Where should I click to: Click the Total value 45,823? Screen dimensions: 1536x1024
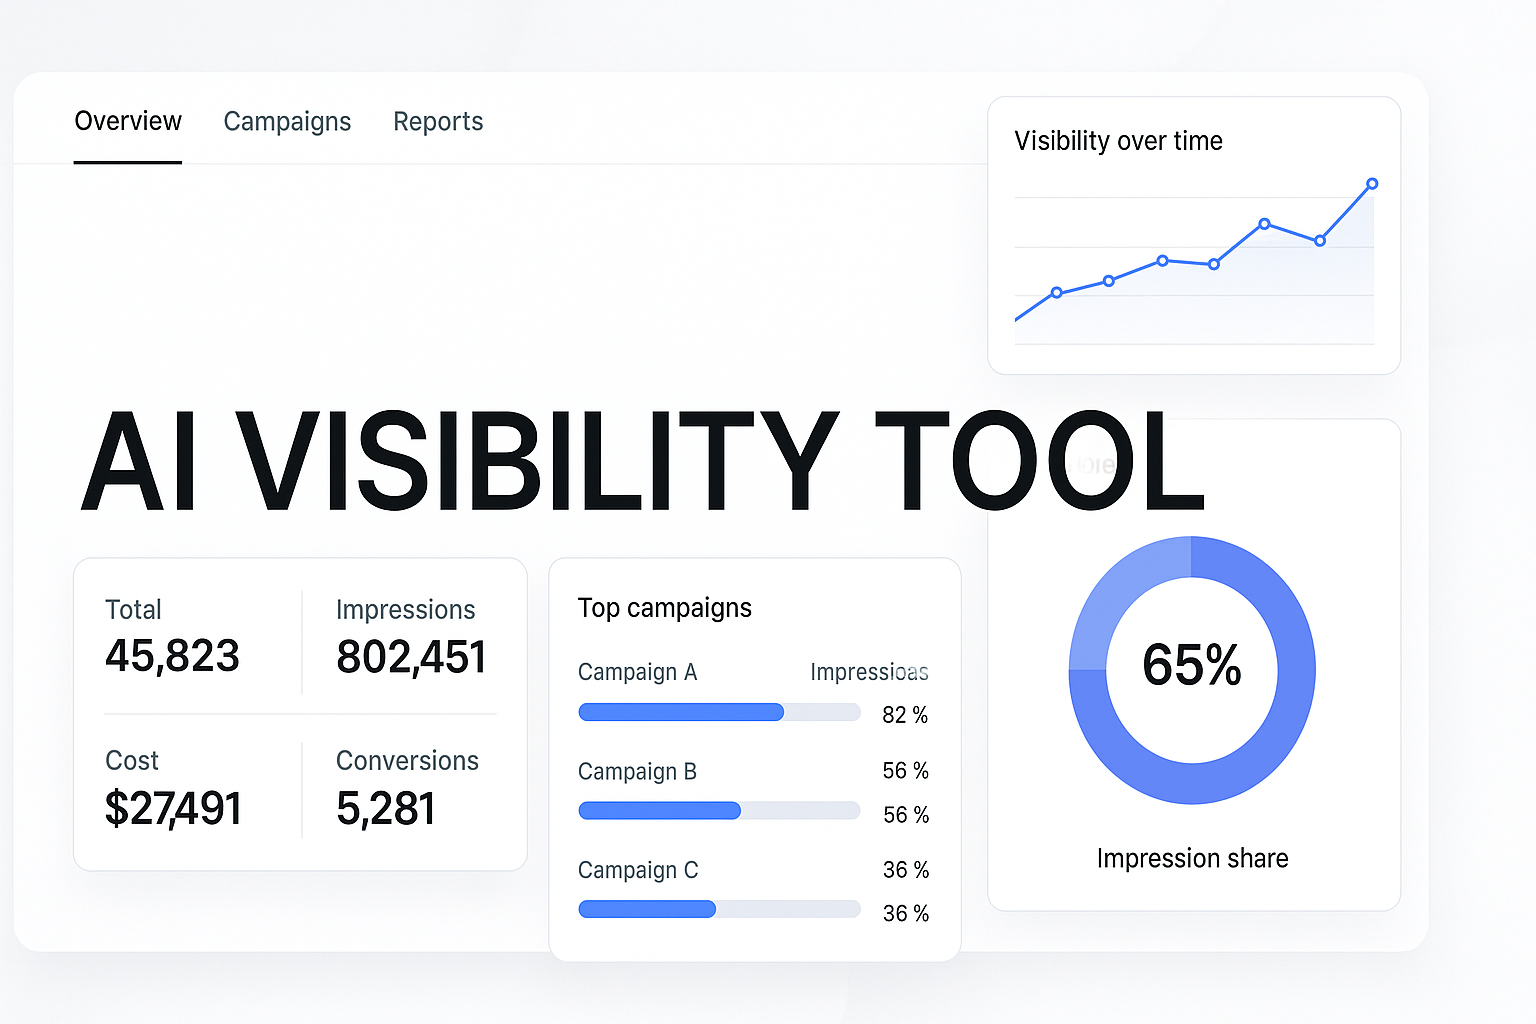[x=172, y=656]
